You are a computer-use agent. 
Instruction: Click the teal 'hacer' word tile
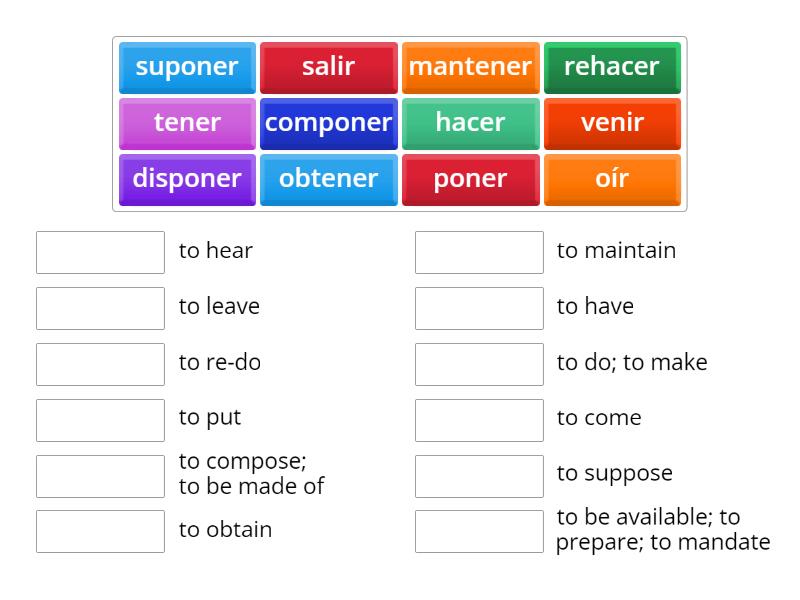tap(470, 123)
